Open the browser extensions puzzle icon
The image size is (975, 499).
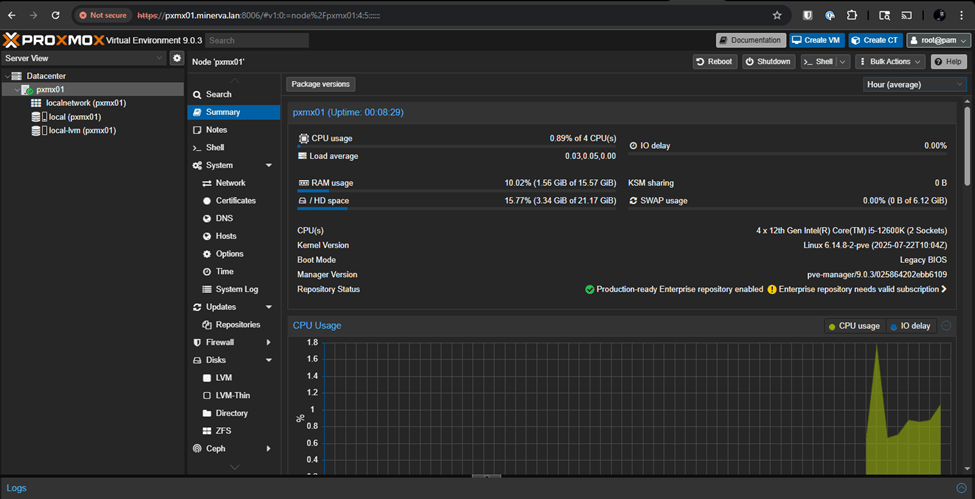click(852, 16)
